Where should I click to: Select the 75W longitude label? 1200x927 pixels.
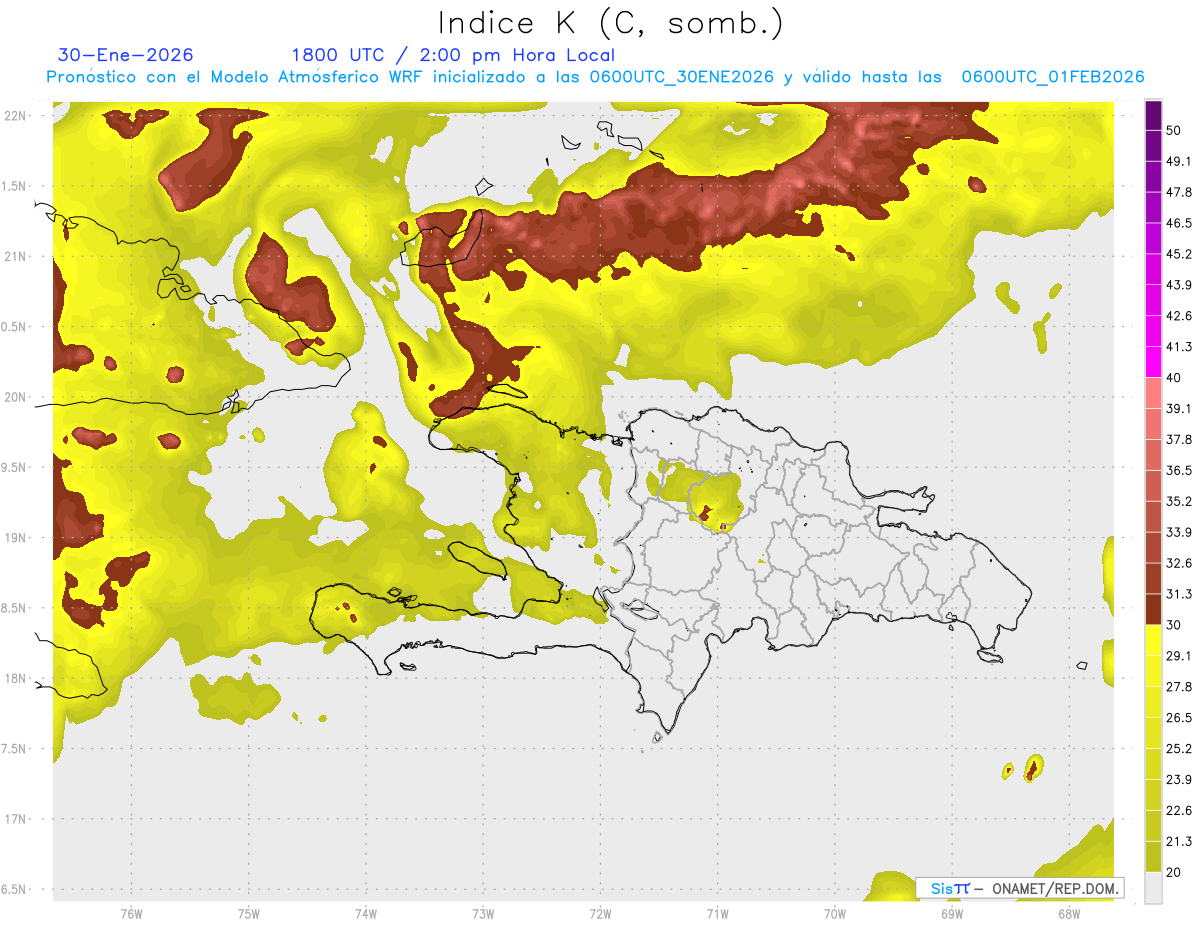coord(248,914)
